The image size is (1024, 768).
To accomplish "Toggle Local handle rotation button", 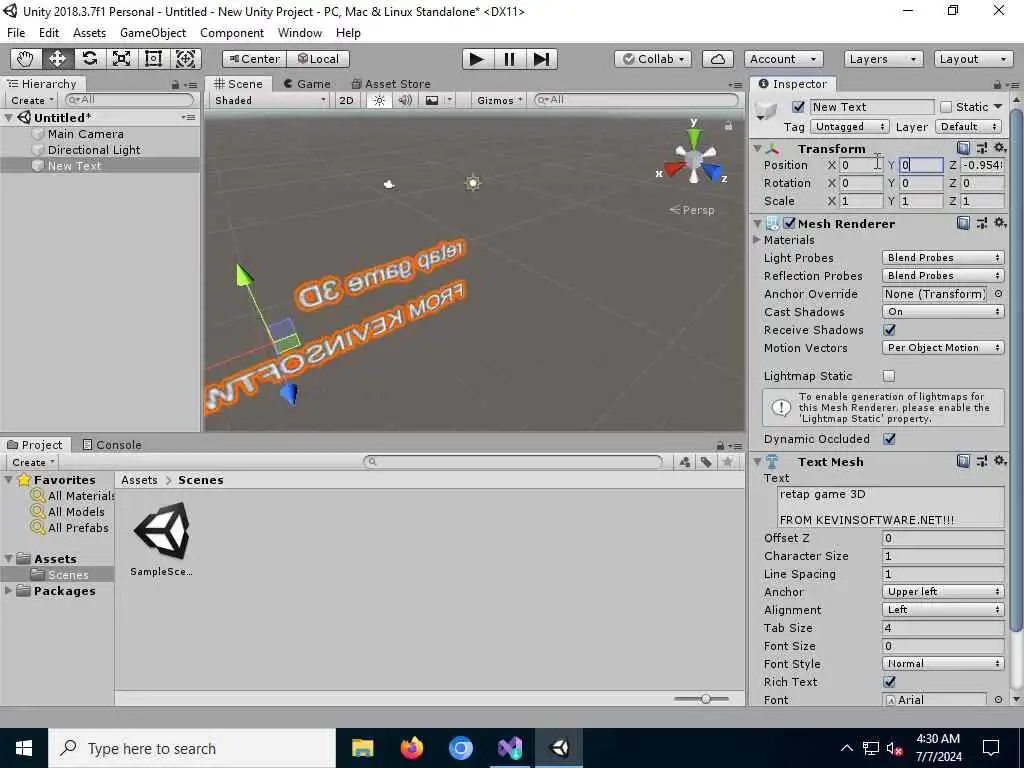I will tap(318, 59).
